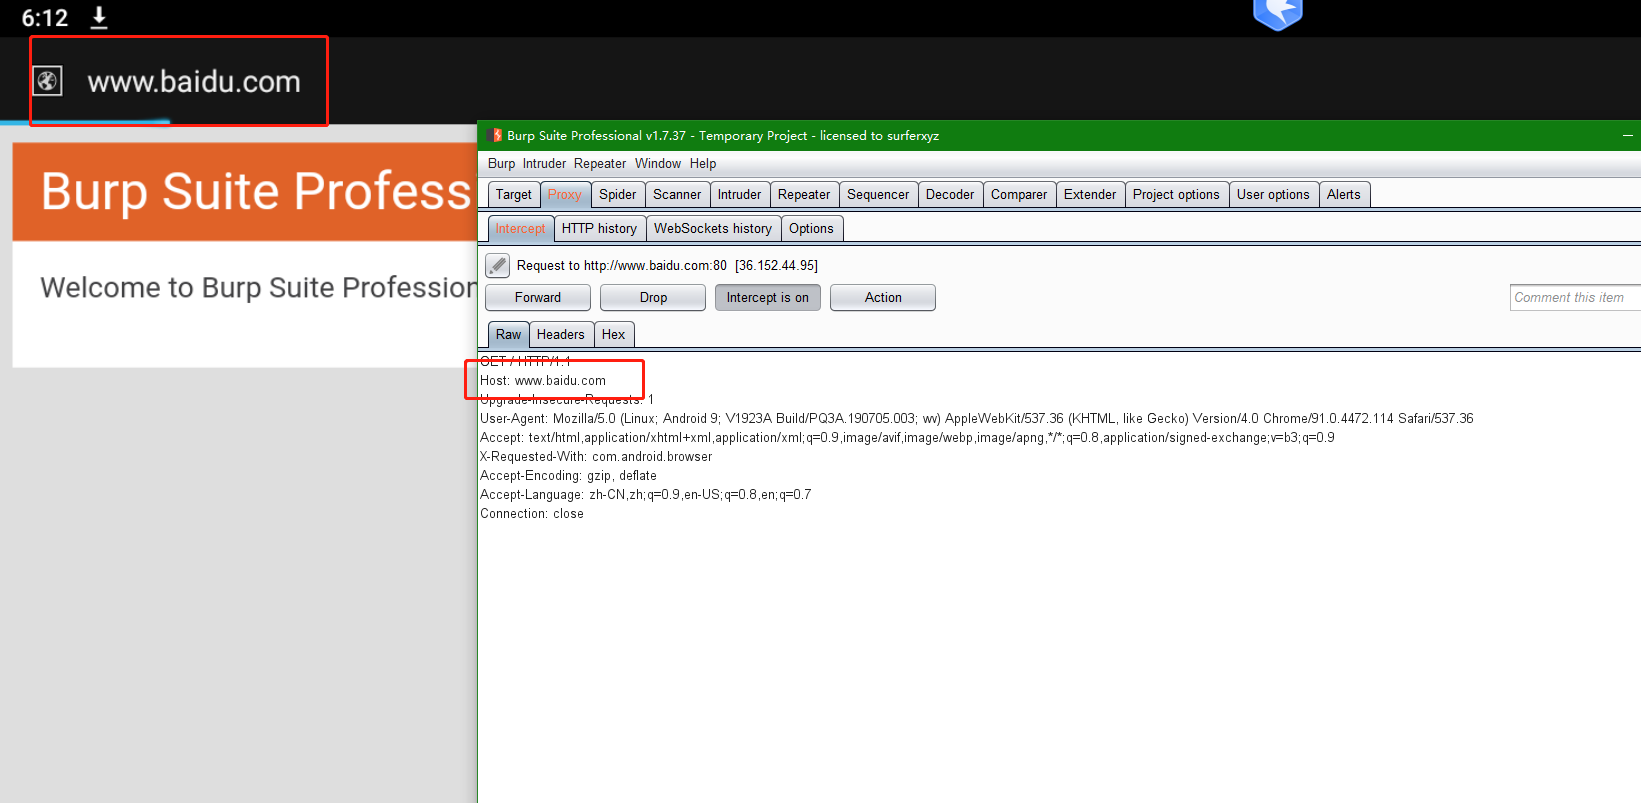Select the Raw view tab
This screenshot has width=1641, height=803.
point(508,335)
